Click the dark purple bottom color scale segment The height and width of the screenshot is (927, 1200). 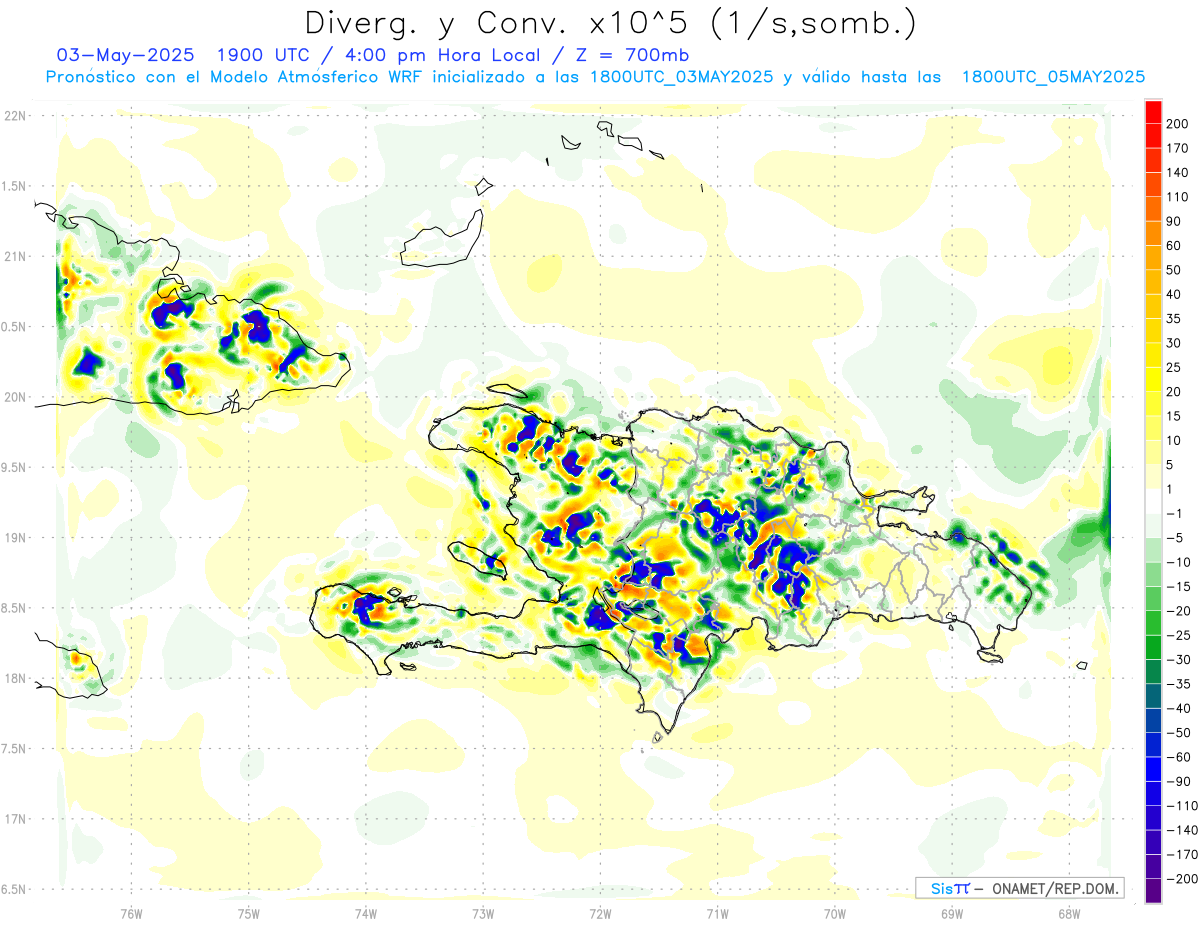[1153, 891]
